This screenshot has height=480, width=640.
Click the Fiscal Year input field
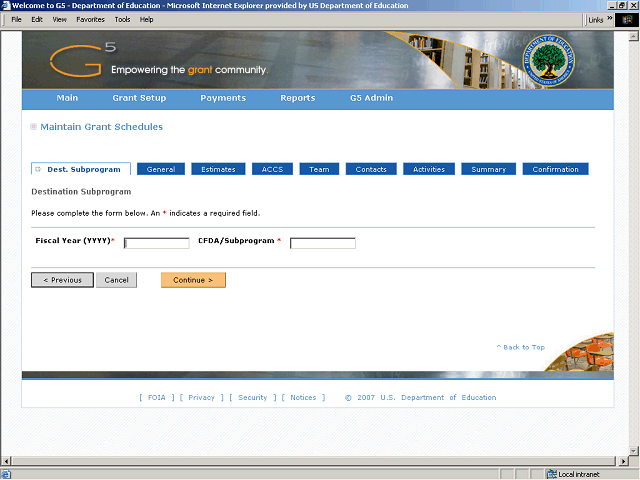(157, 243)
